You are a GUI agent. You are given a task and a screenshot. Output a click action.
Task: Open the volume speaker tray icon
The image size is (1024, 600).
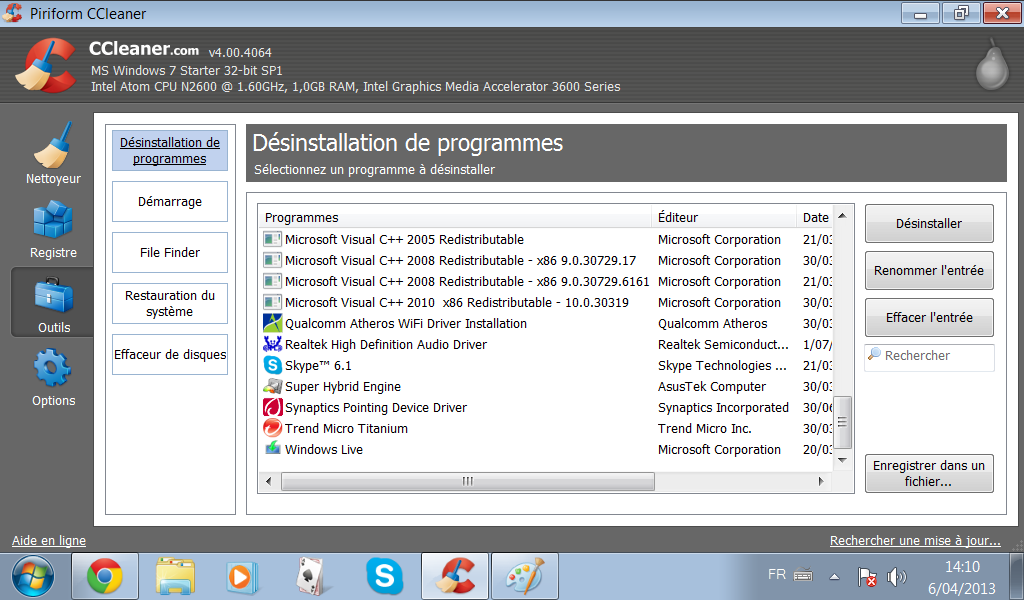[x=896, y=577]
